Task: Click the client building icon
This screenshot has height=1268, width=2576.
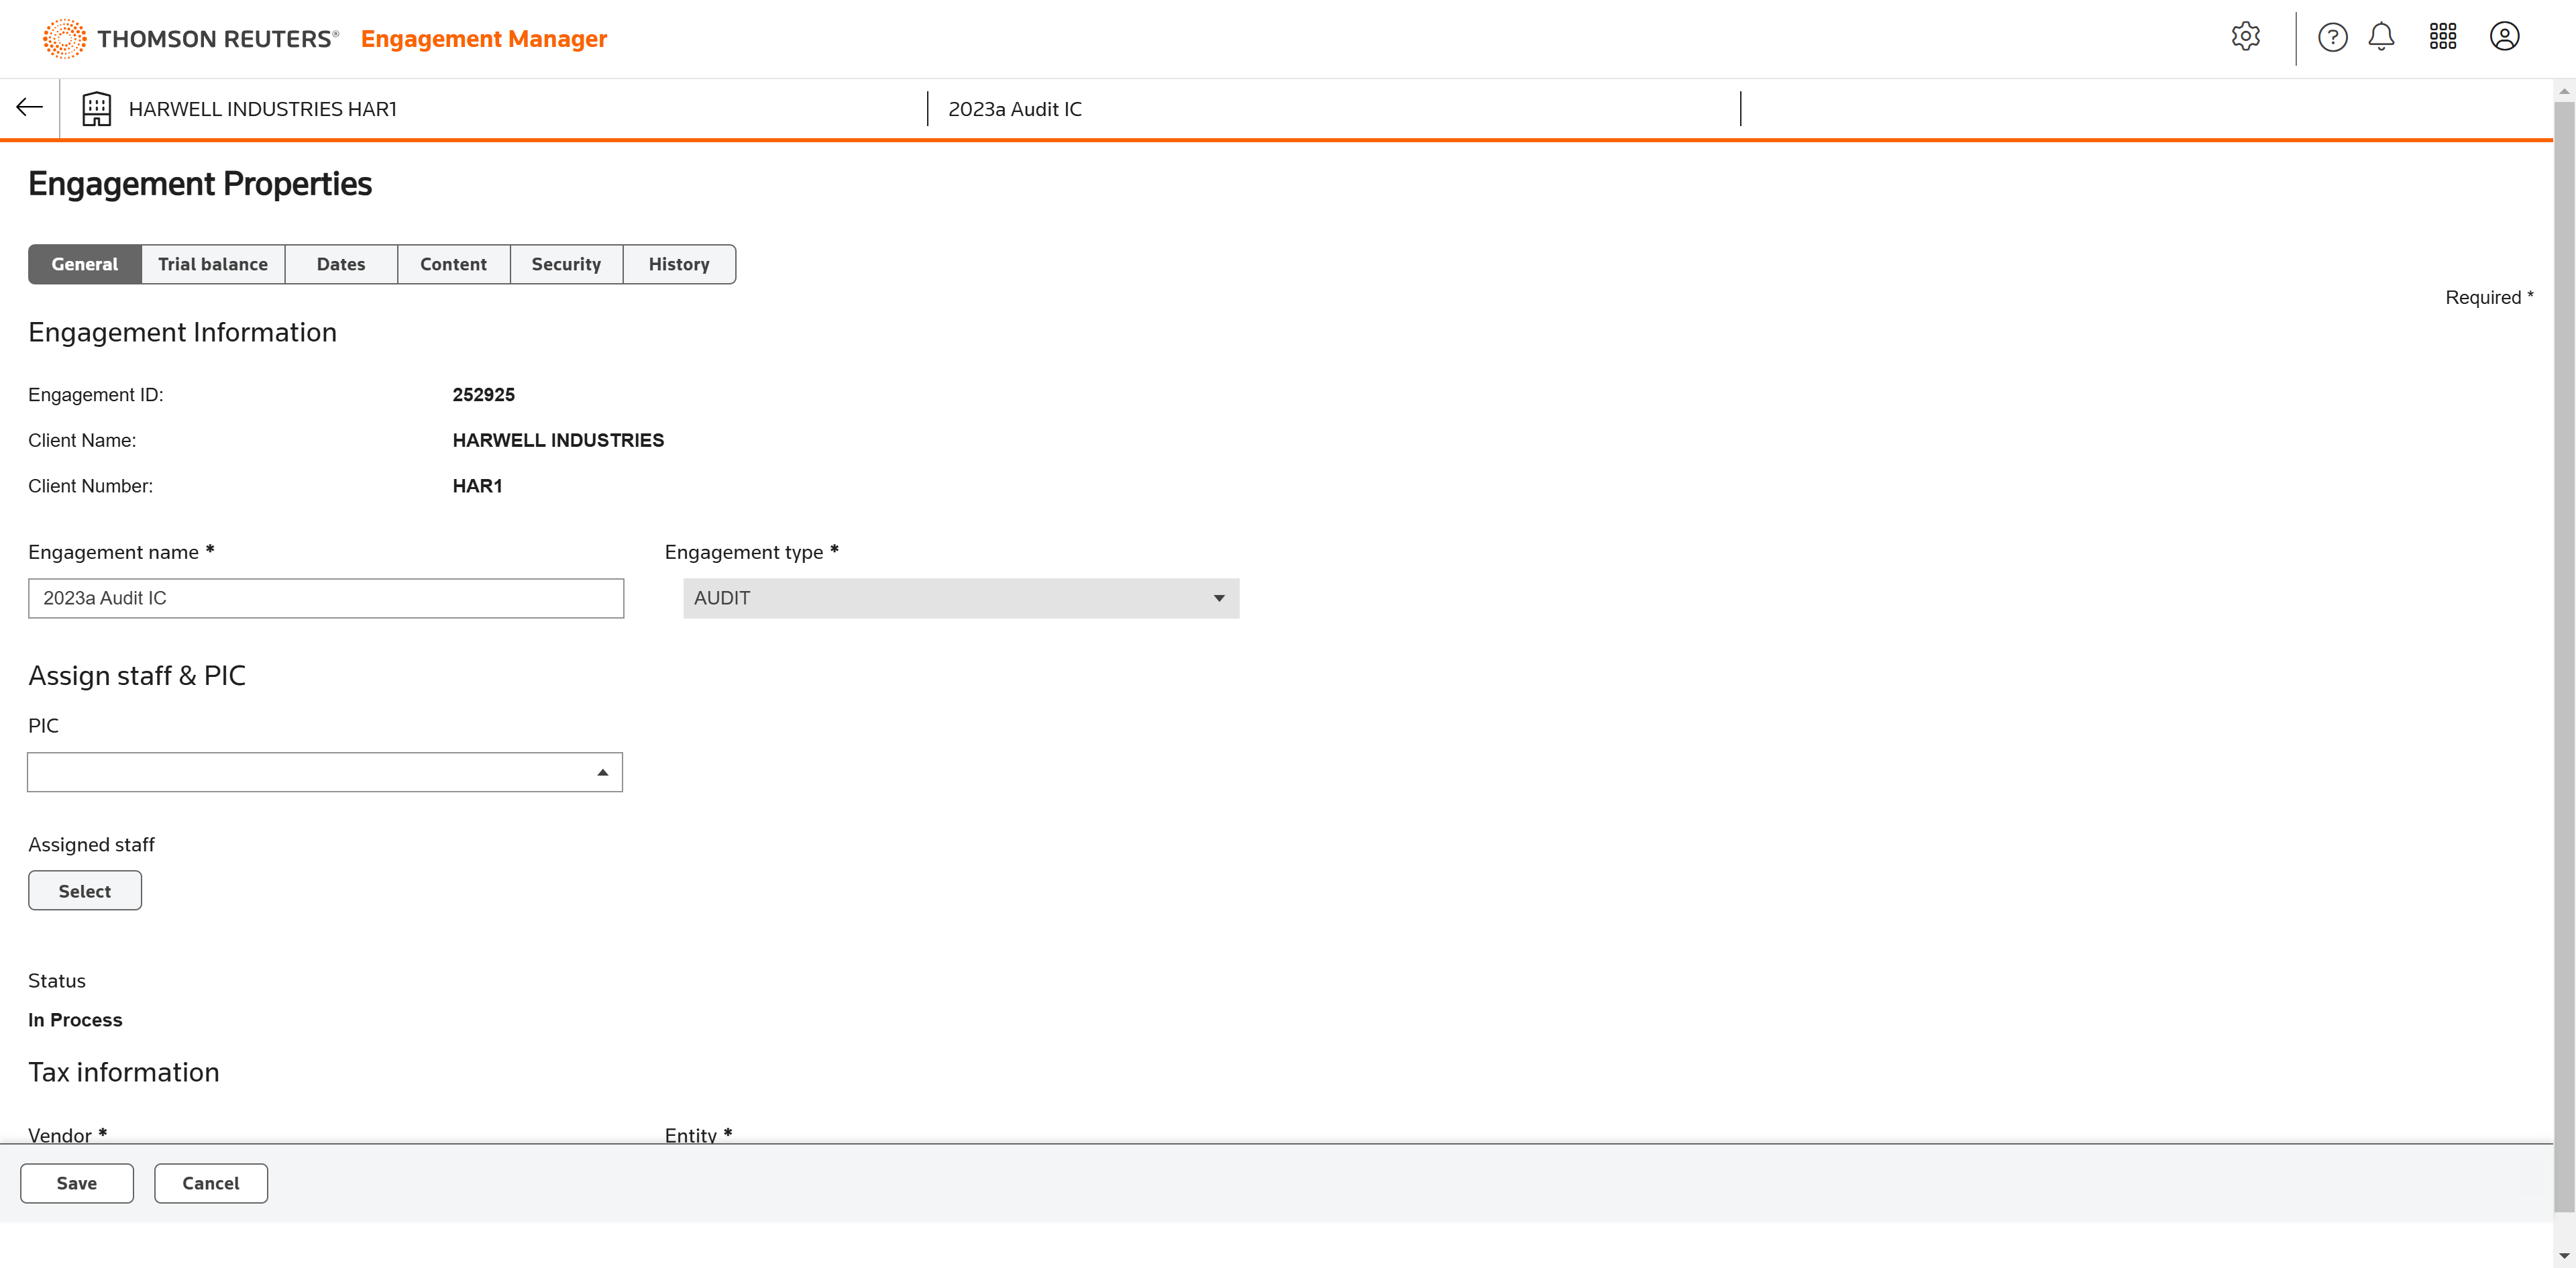Action: pyautogui.click(x=96, y=108)
